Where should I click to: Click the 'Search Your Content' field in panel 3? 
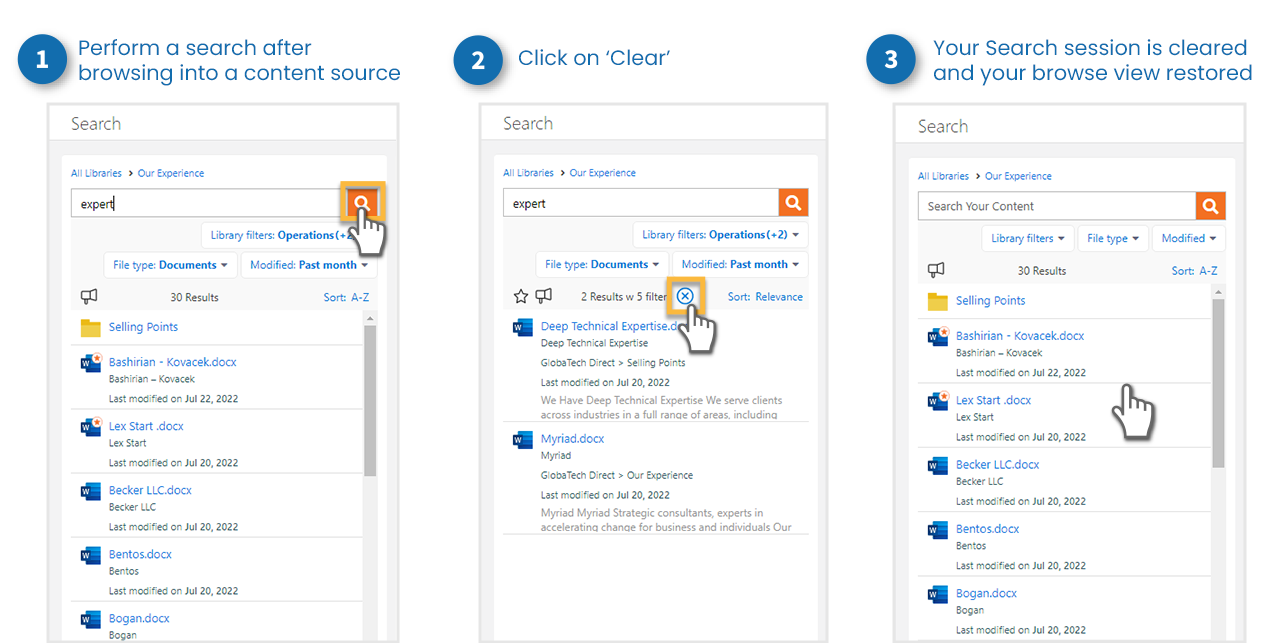(1057, 206)
